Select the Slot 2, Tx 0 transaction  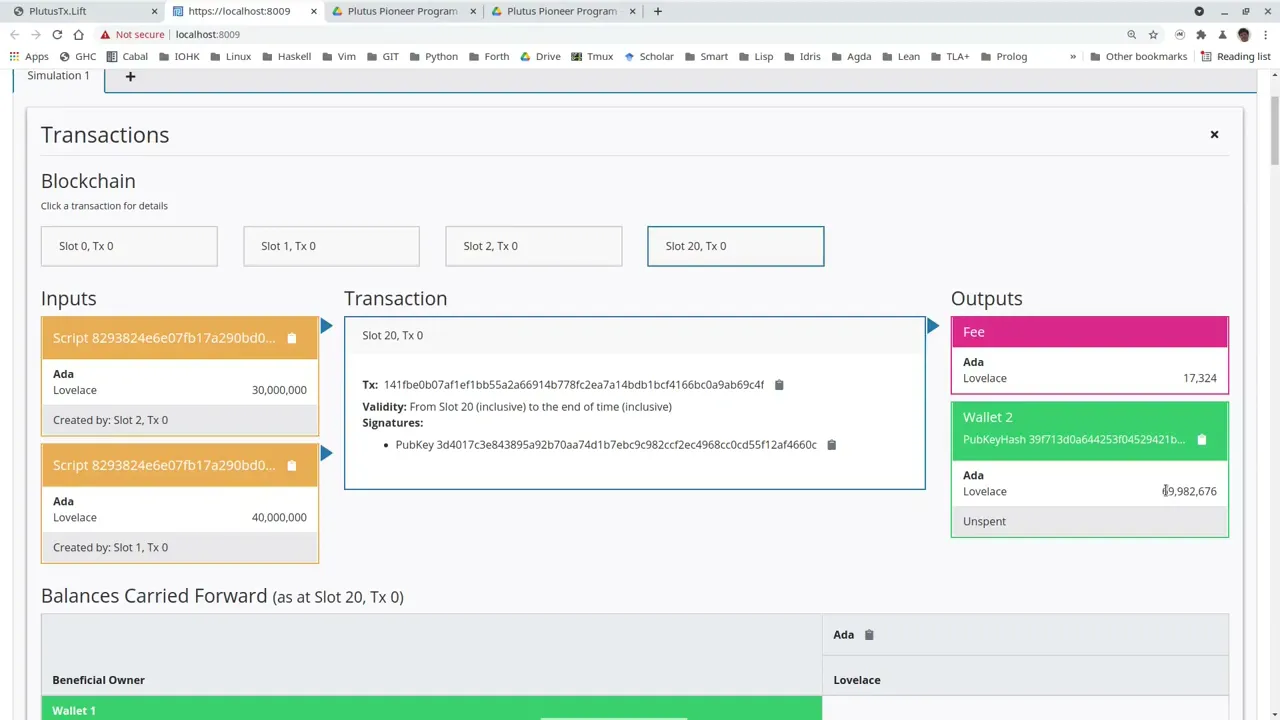coord(533,246)
